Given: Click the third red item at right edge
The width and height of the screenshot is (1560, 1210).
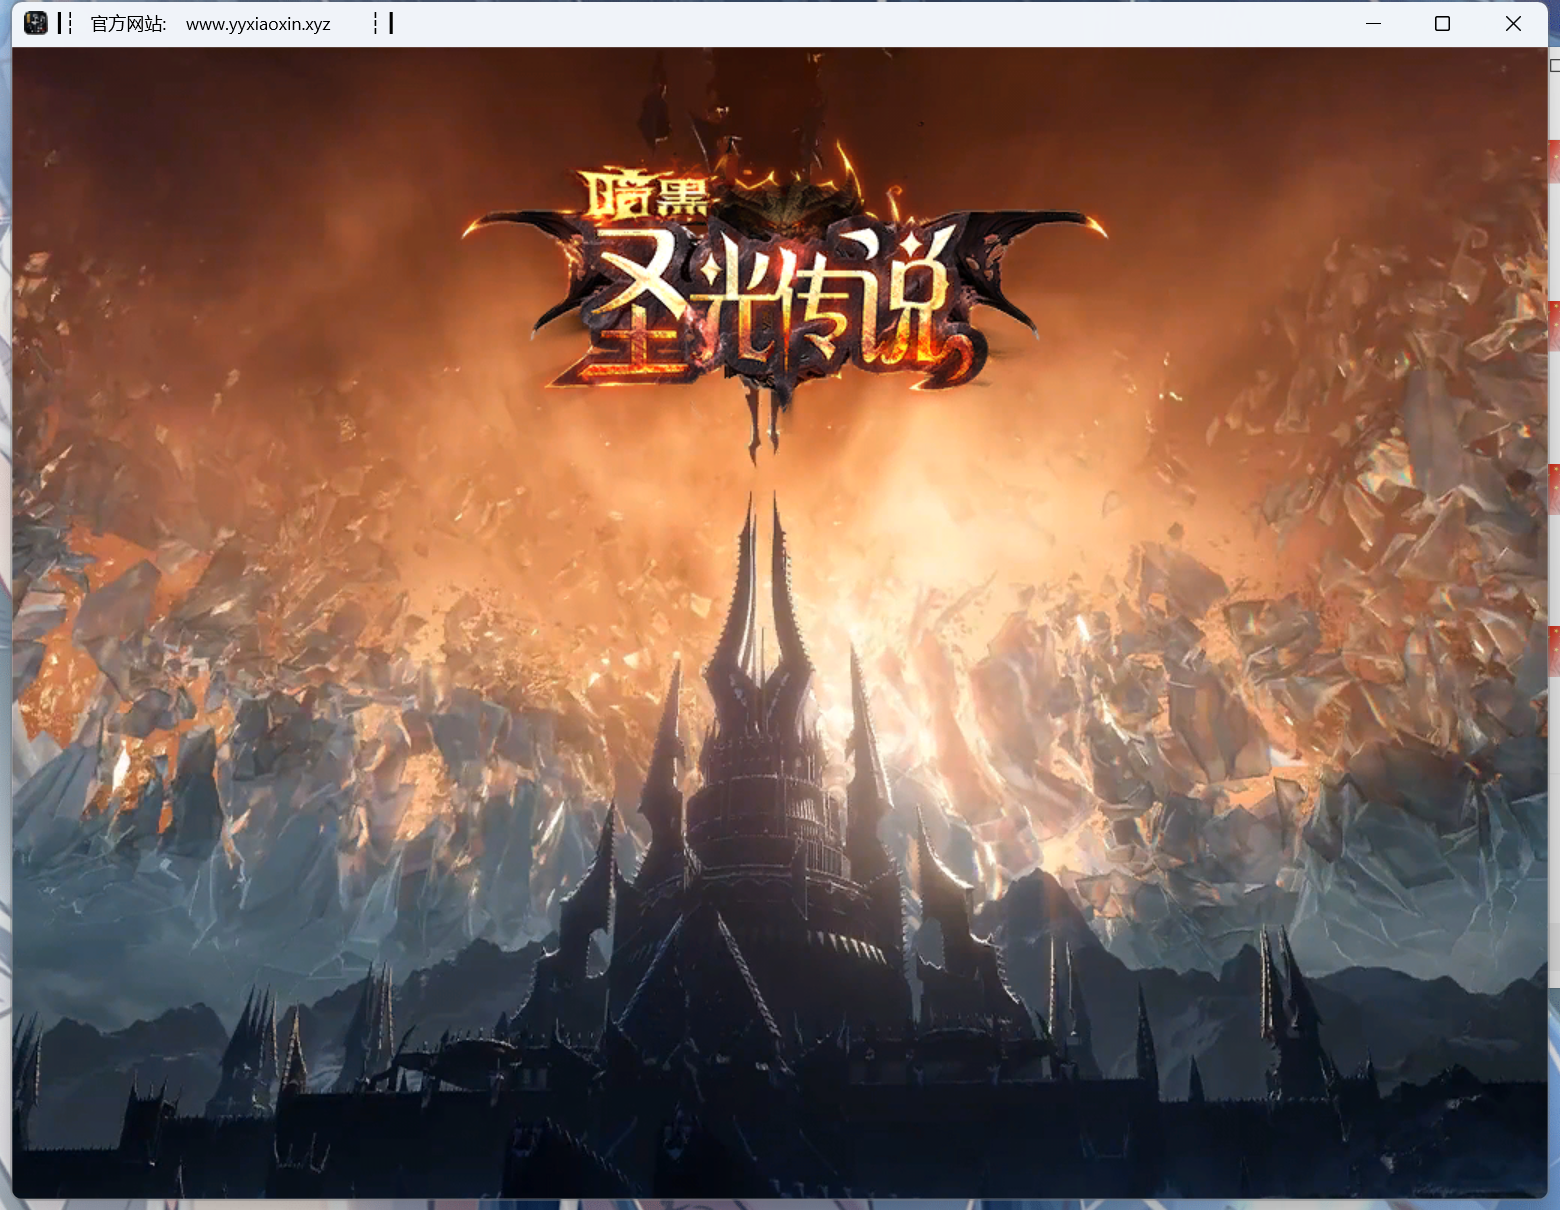Looking at the screenshot, I should click(1554, 489).
